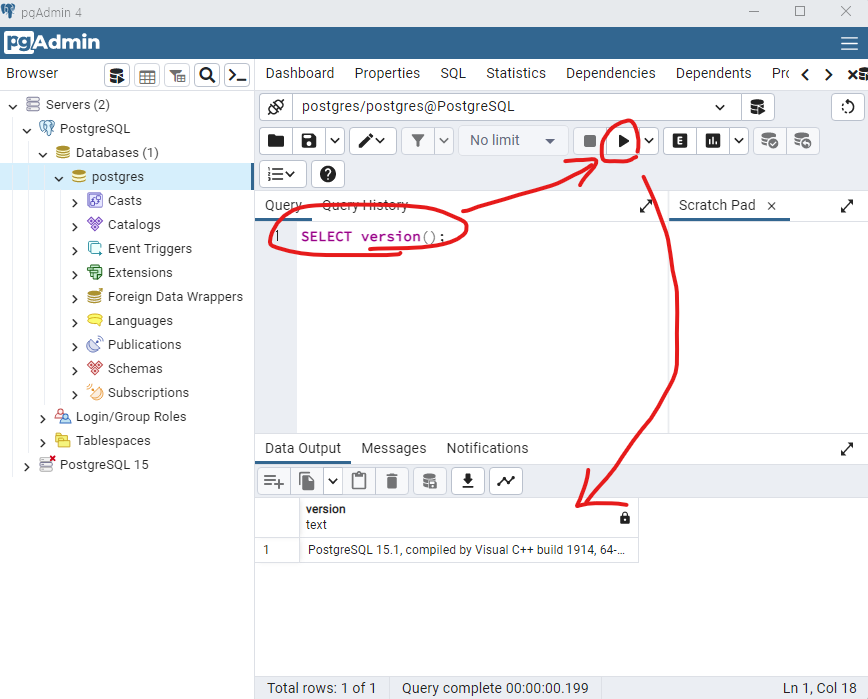Add a row in Data Output
Screen dimensions: 868x699
[273, 481]
